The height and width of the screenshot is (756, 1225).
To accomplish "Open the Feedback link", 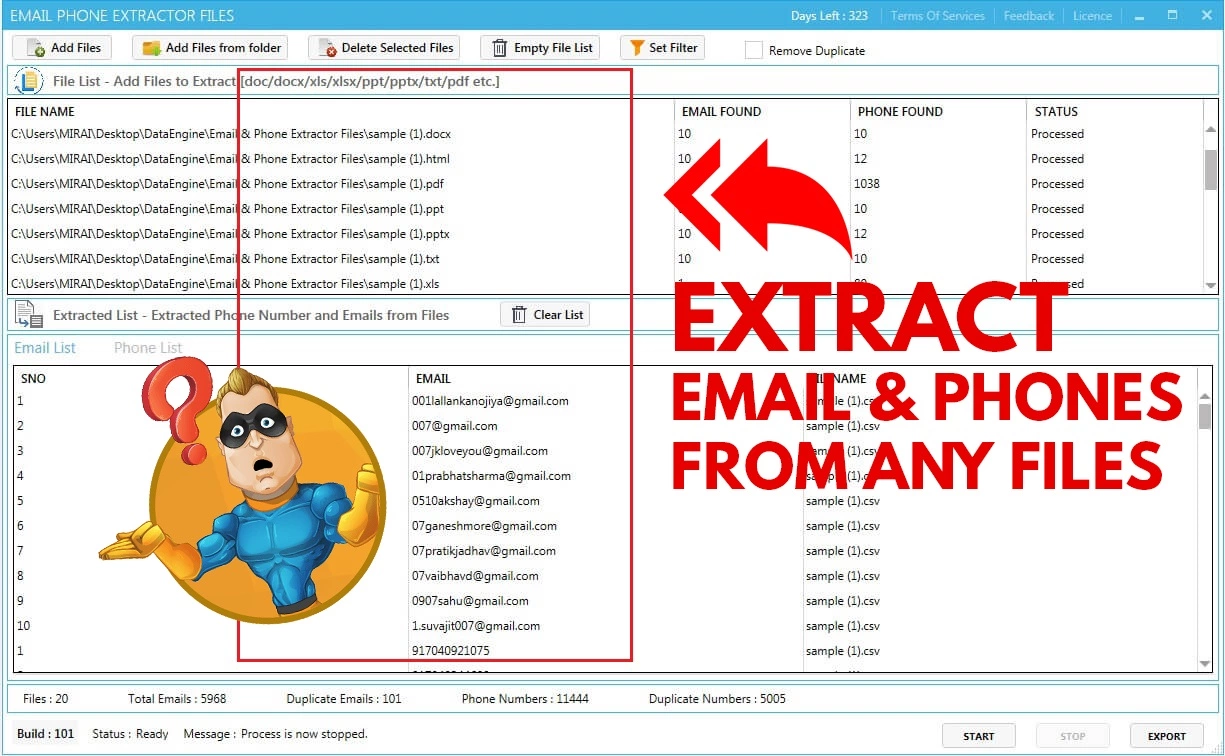I will point(1028,16).
